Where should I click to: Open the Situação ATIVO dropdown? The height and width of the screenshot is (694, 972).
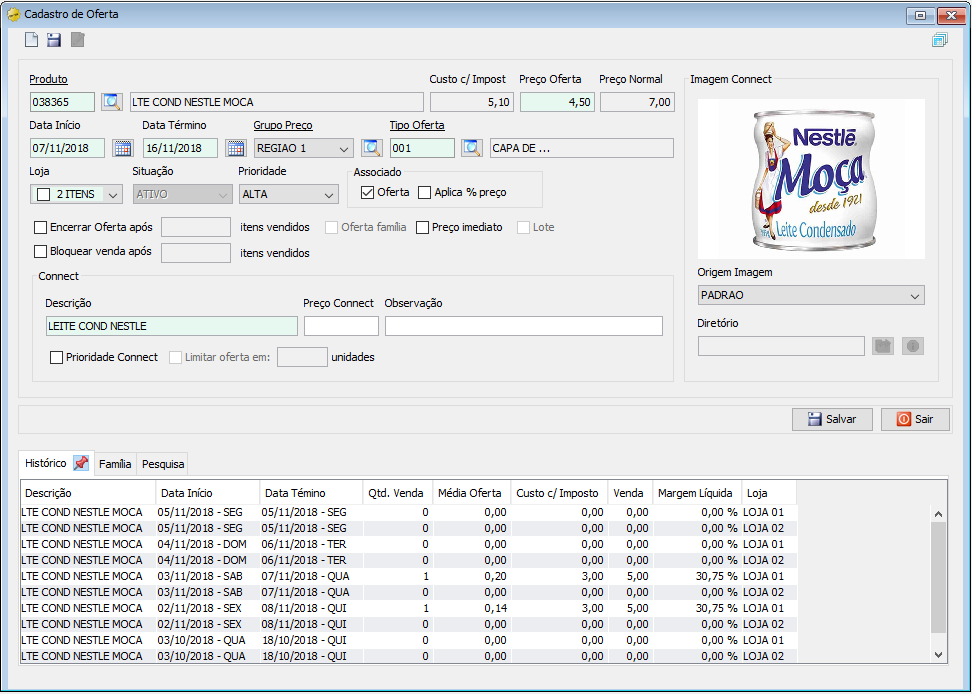coord(183,195)
